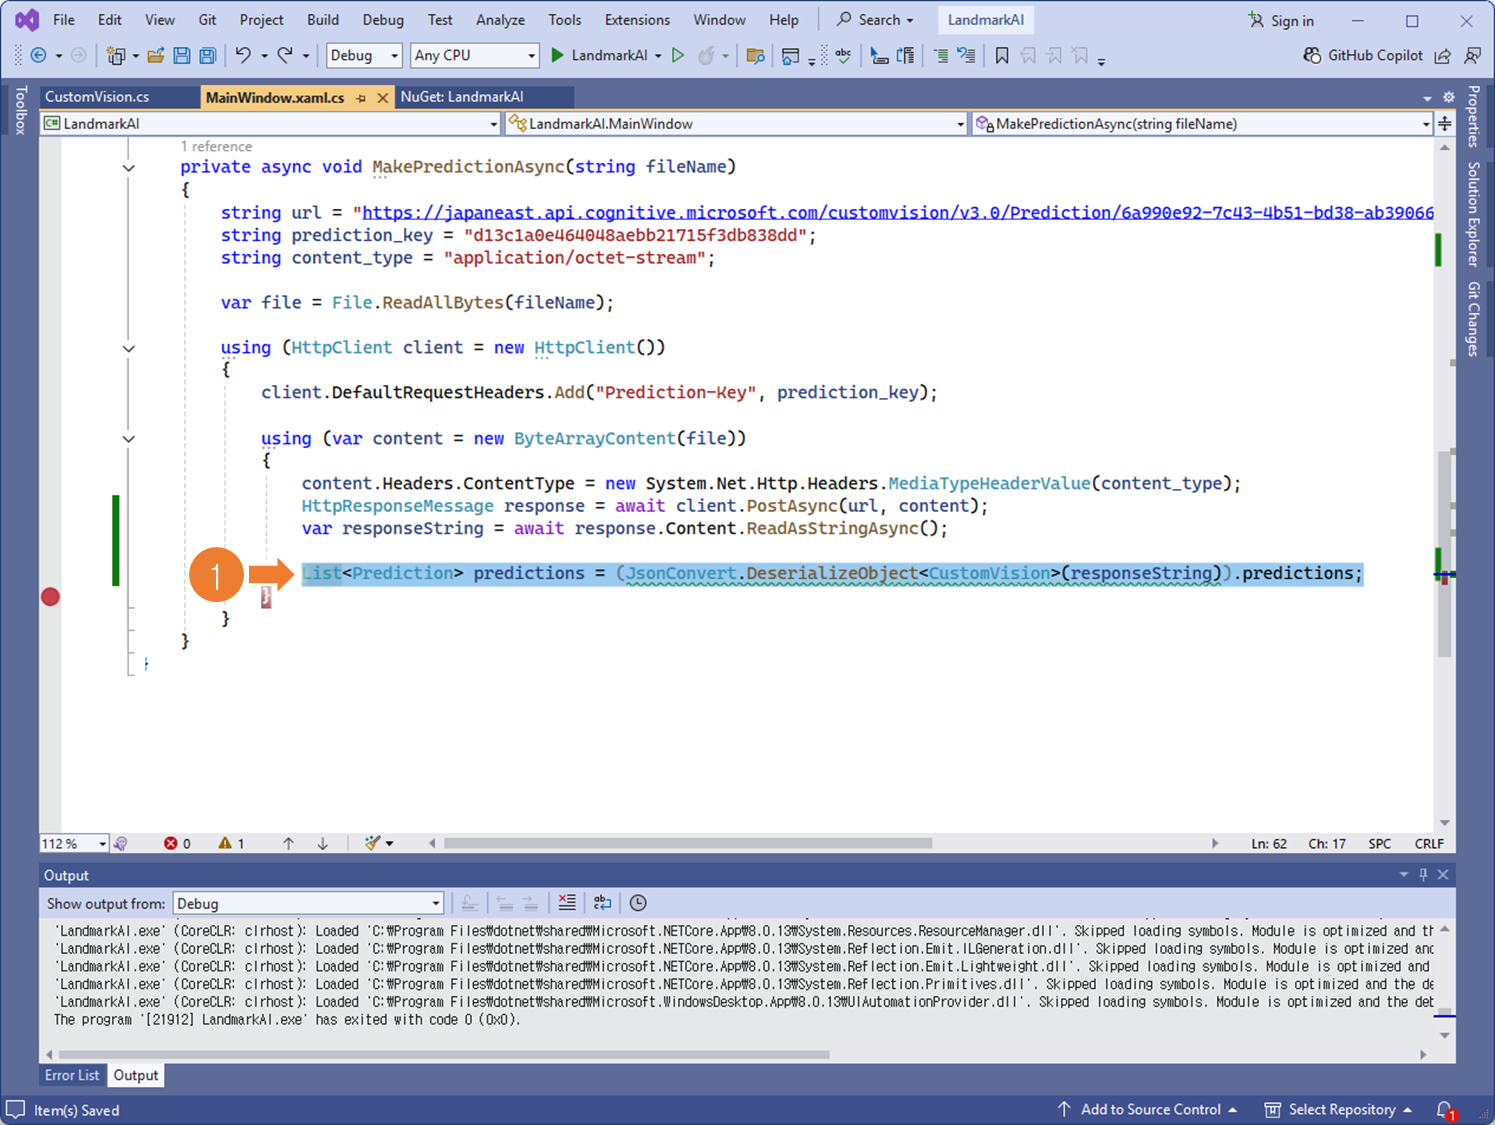Save the current file with Save icon
The height and width of the screenshot is (1125, 1495).
[x=181, y=56]
